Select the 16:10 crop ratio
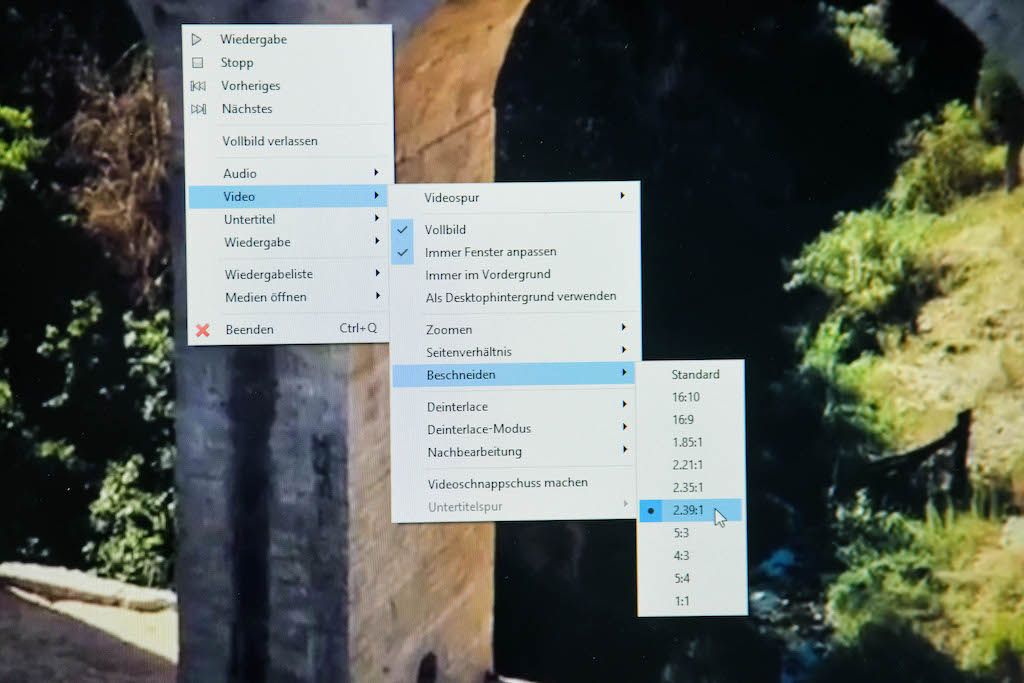This screenshot has width=1024, height=683. (691, 397)
